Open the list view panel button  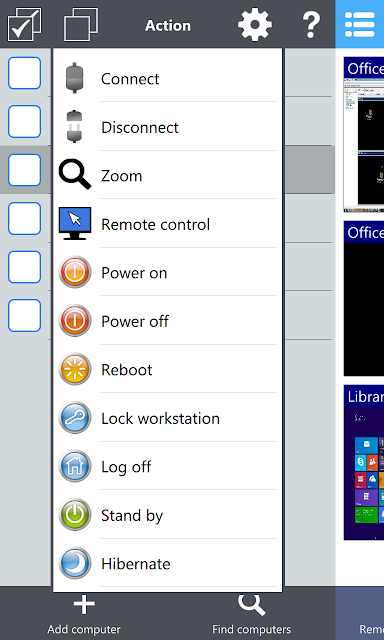(360, 24)
